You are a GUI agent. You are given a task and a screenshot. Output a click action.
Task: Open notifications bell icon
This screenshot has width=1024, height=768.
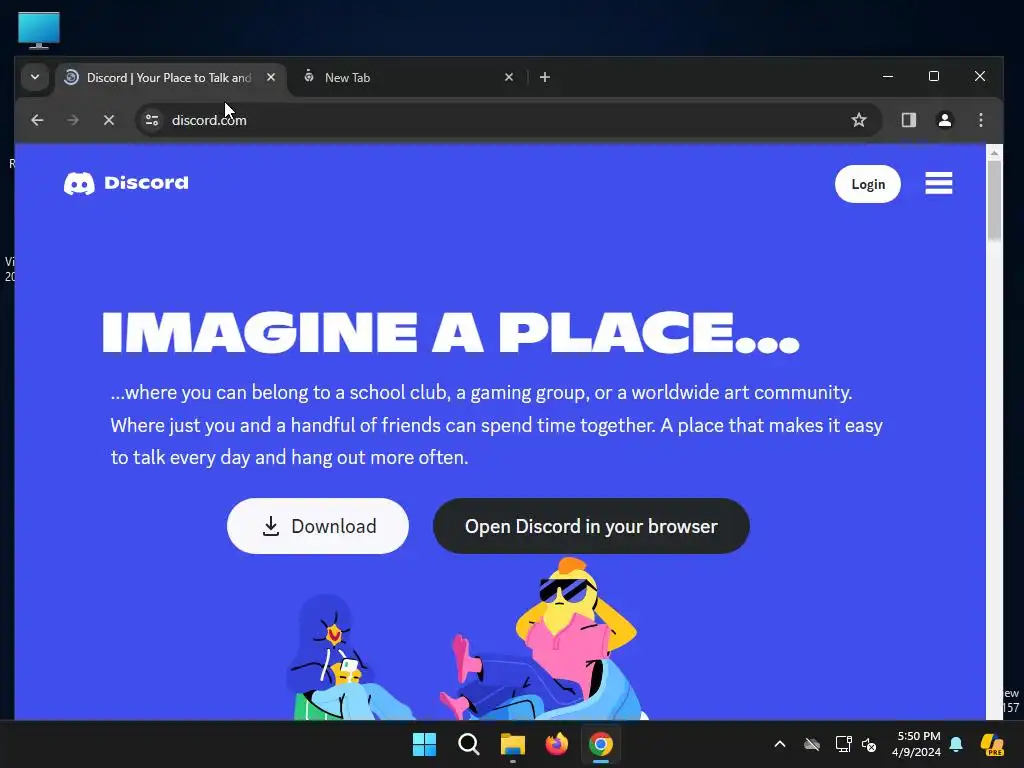point(956,744)
